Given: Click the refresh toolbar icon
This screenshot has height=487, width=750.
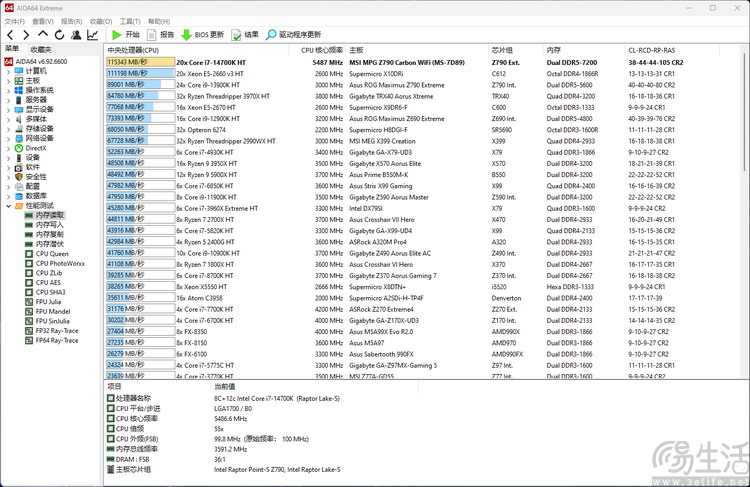Looking at the screenshot, I should pos(59,34).
